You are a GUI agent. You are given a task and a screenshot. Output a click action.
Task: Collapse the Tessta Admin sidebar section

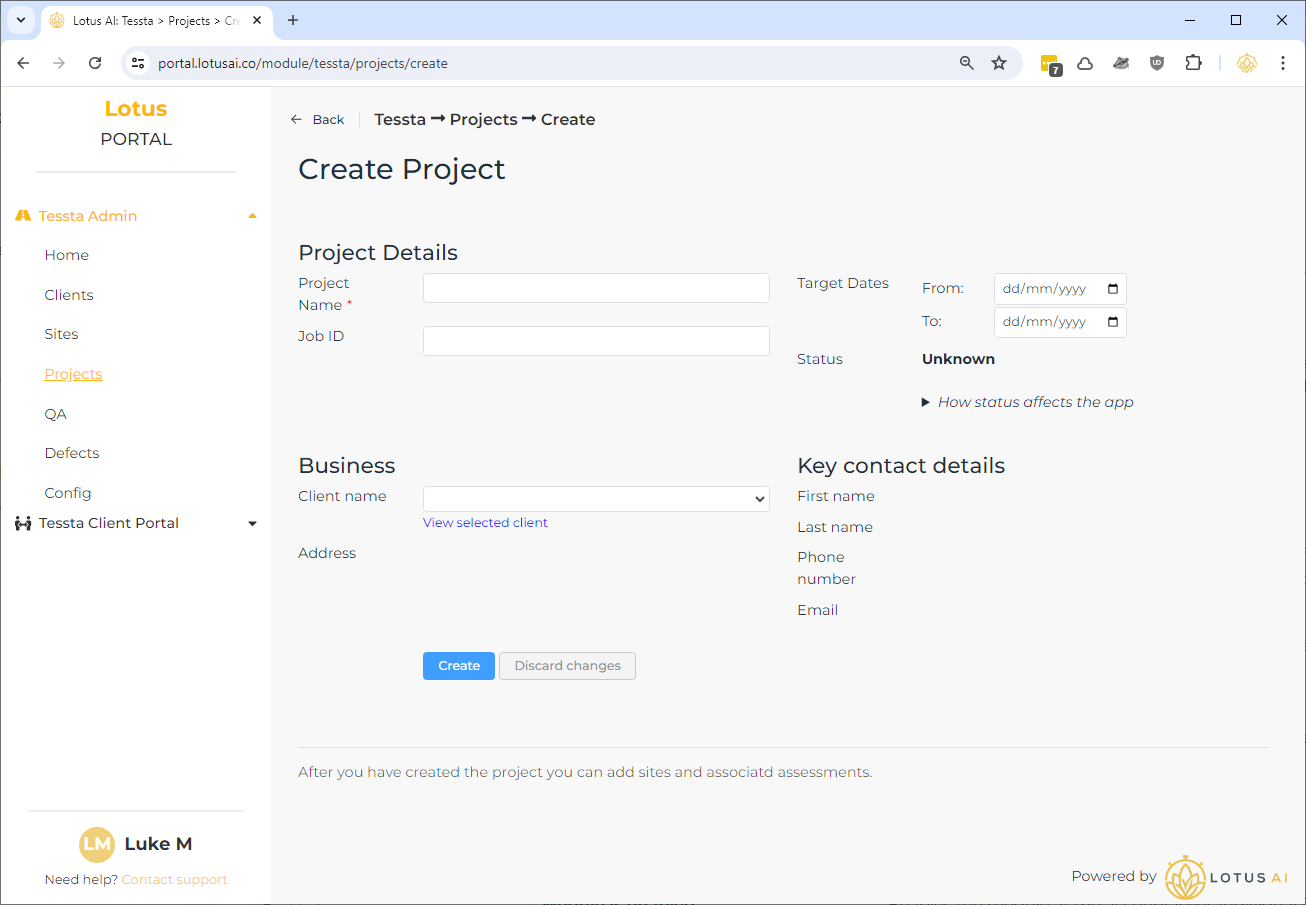pyautogui.click(x=252, y=216)
